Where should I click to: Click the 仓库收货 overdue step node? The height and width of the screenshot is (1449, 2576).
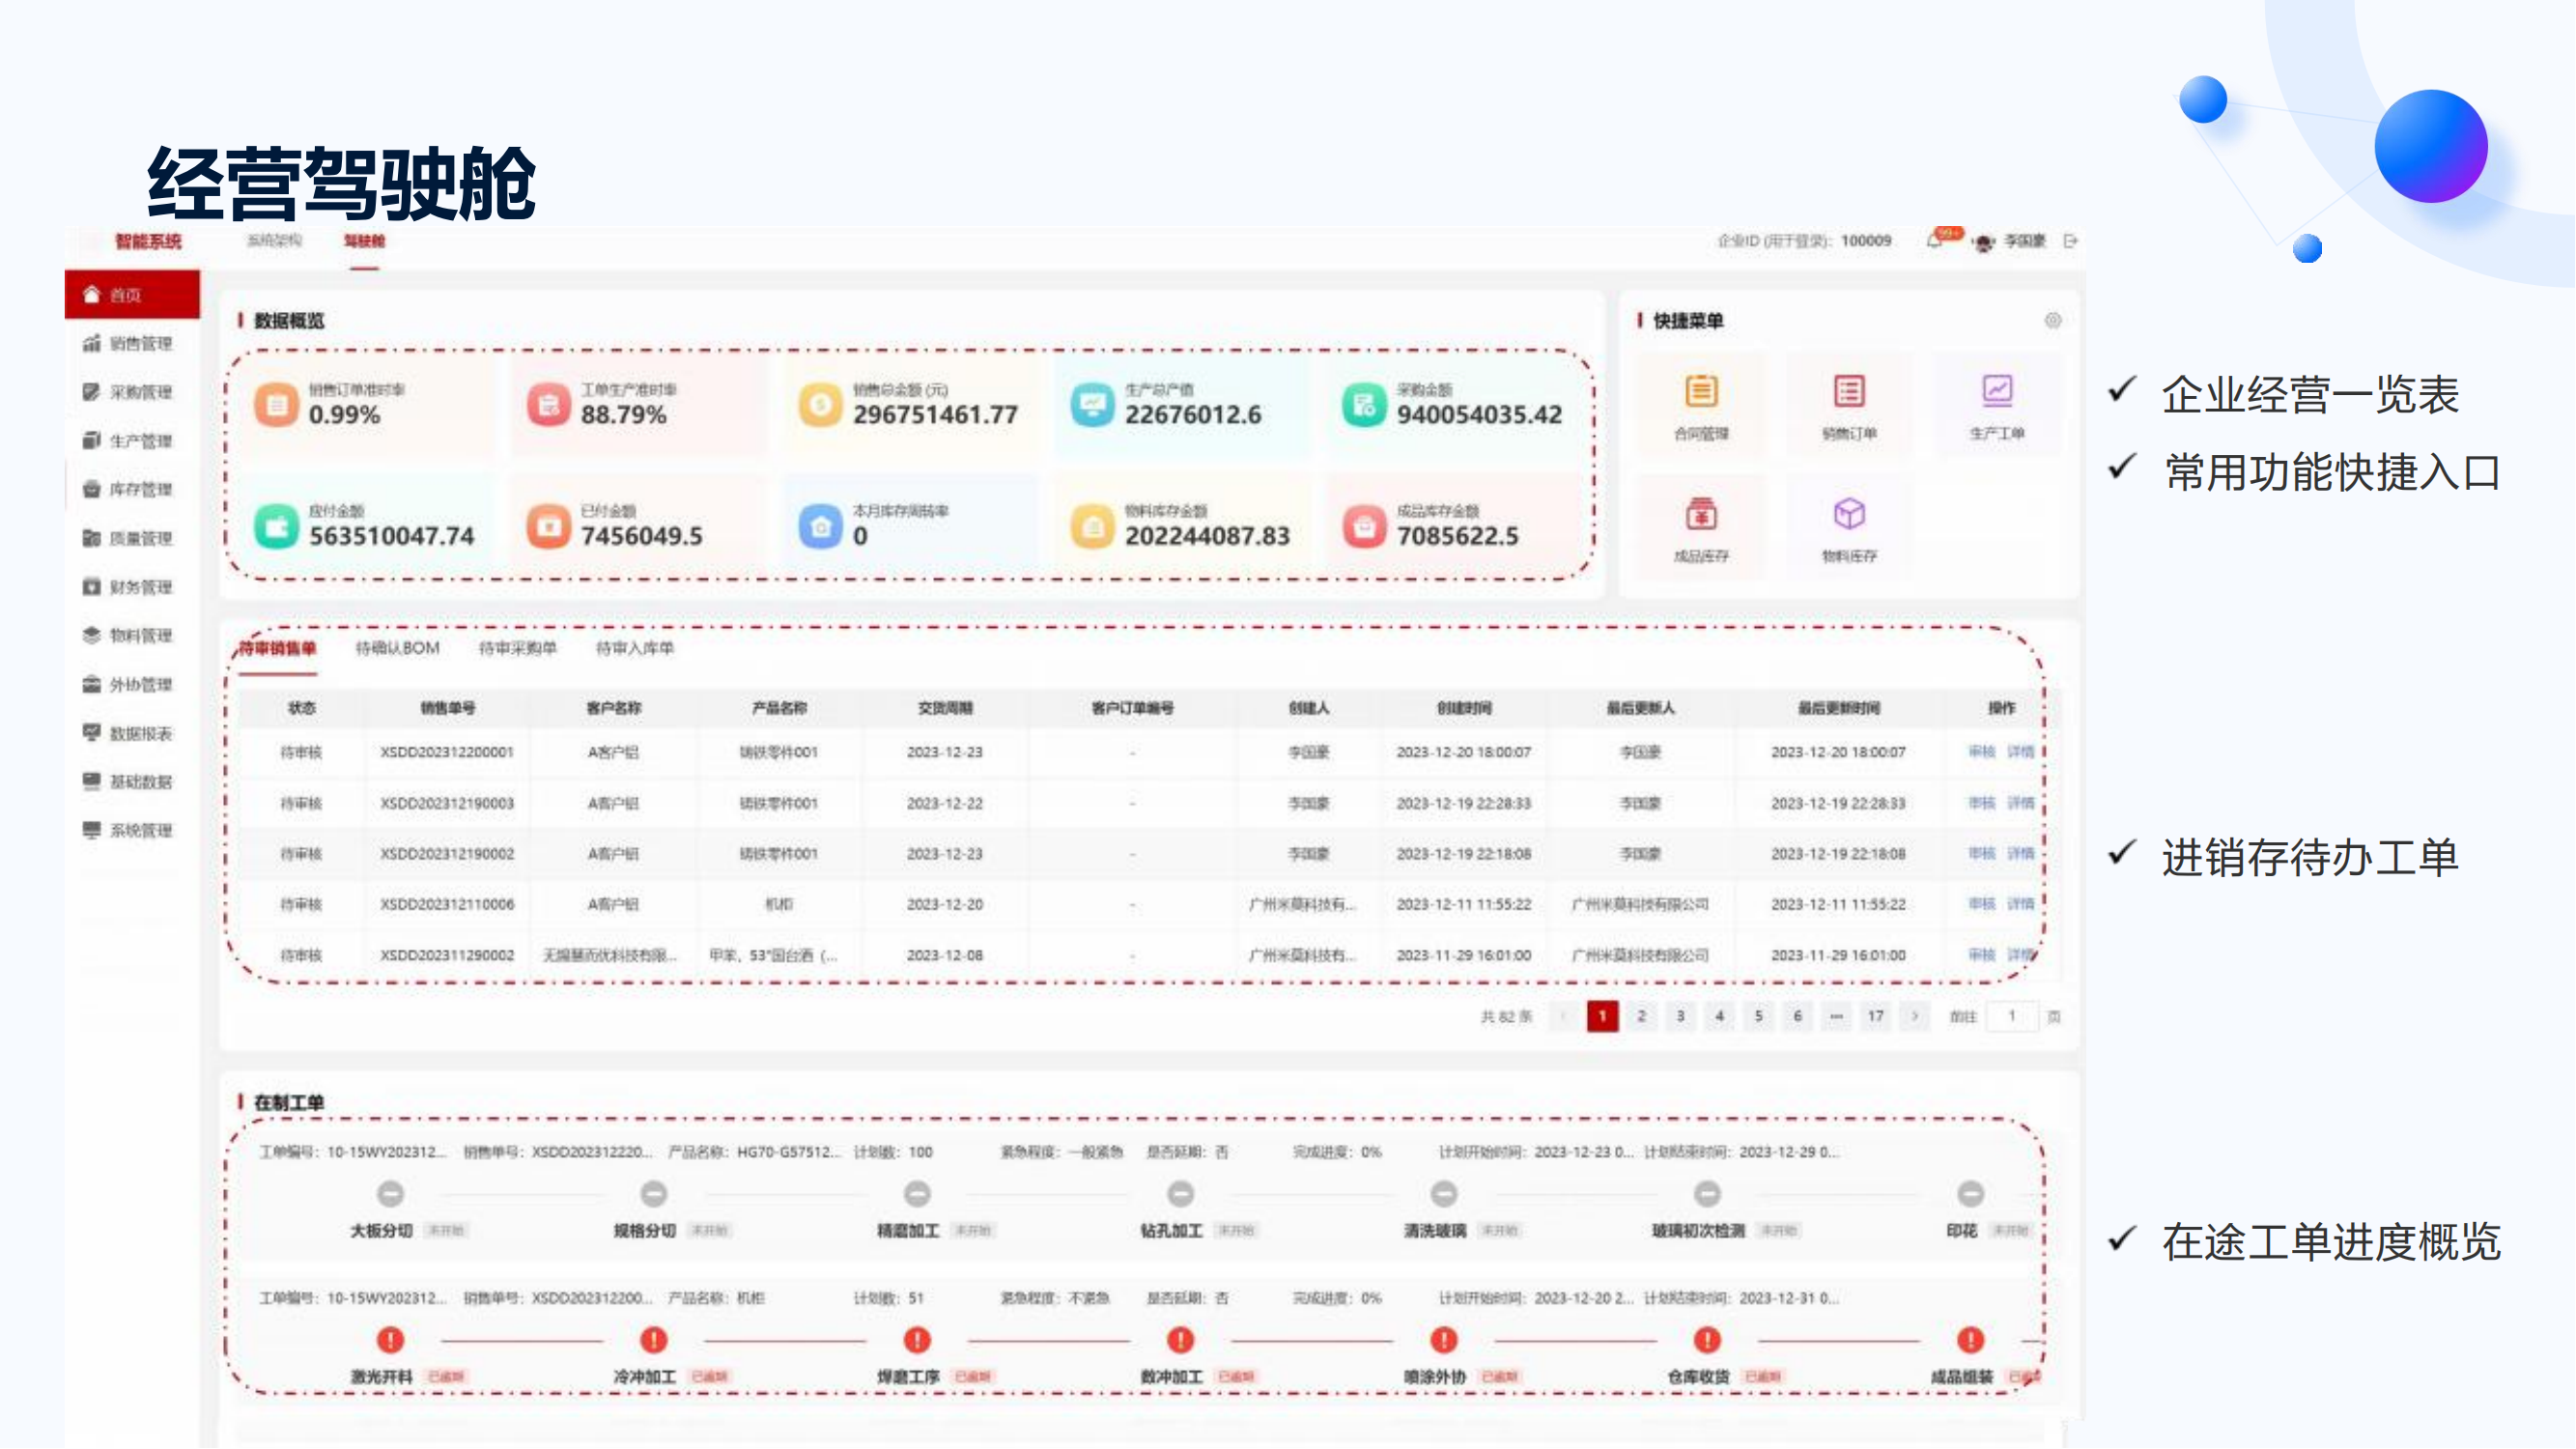pos(1707,1340)
